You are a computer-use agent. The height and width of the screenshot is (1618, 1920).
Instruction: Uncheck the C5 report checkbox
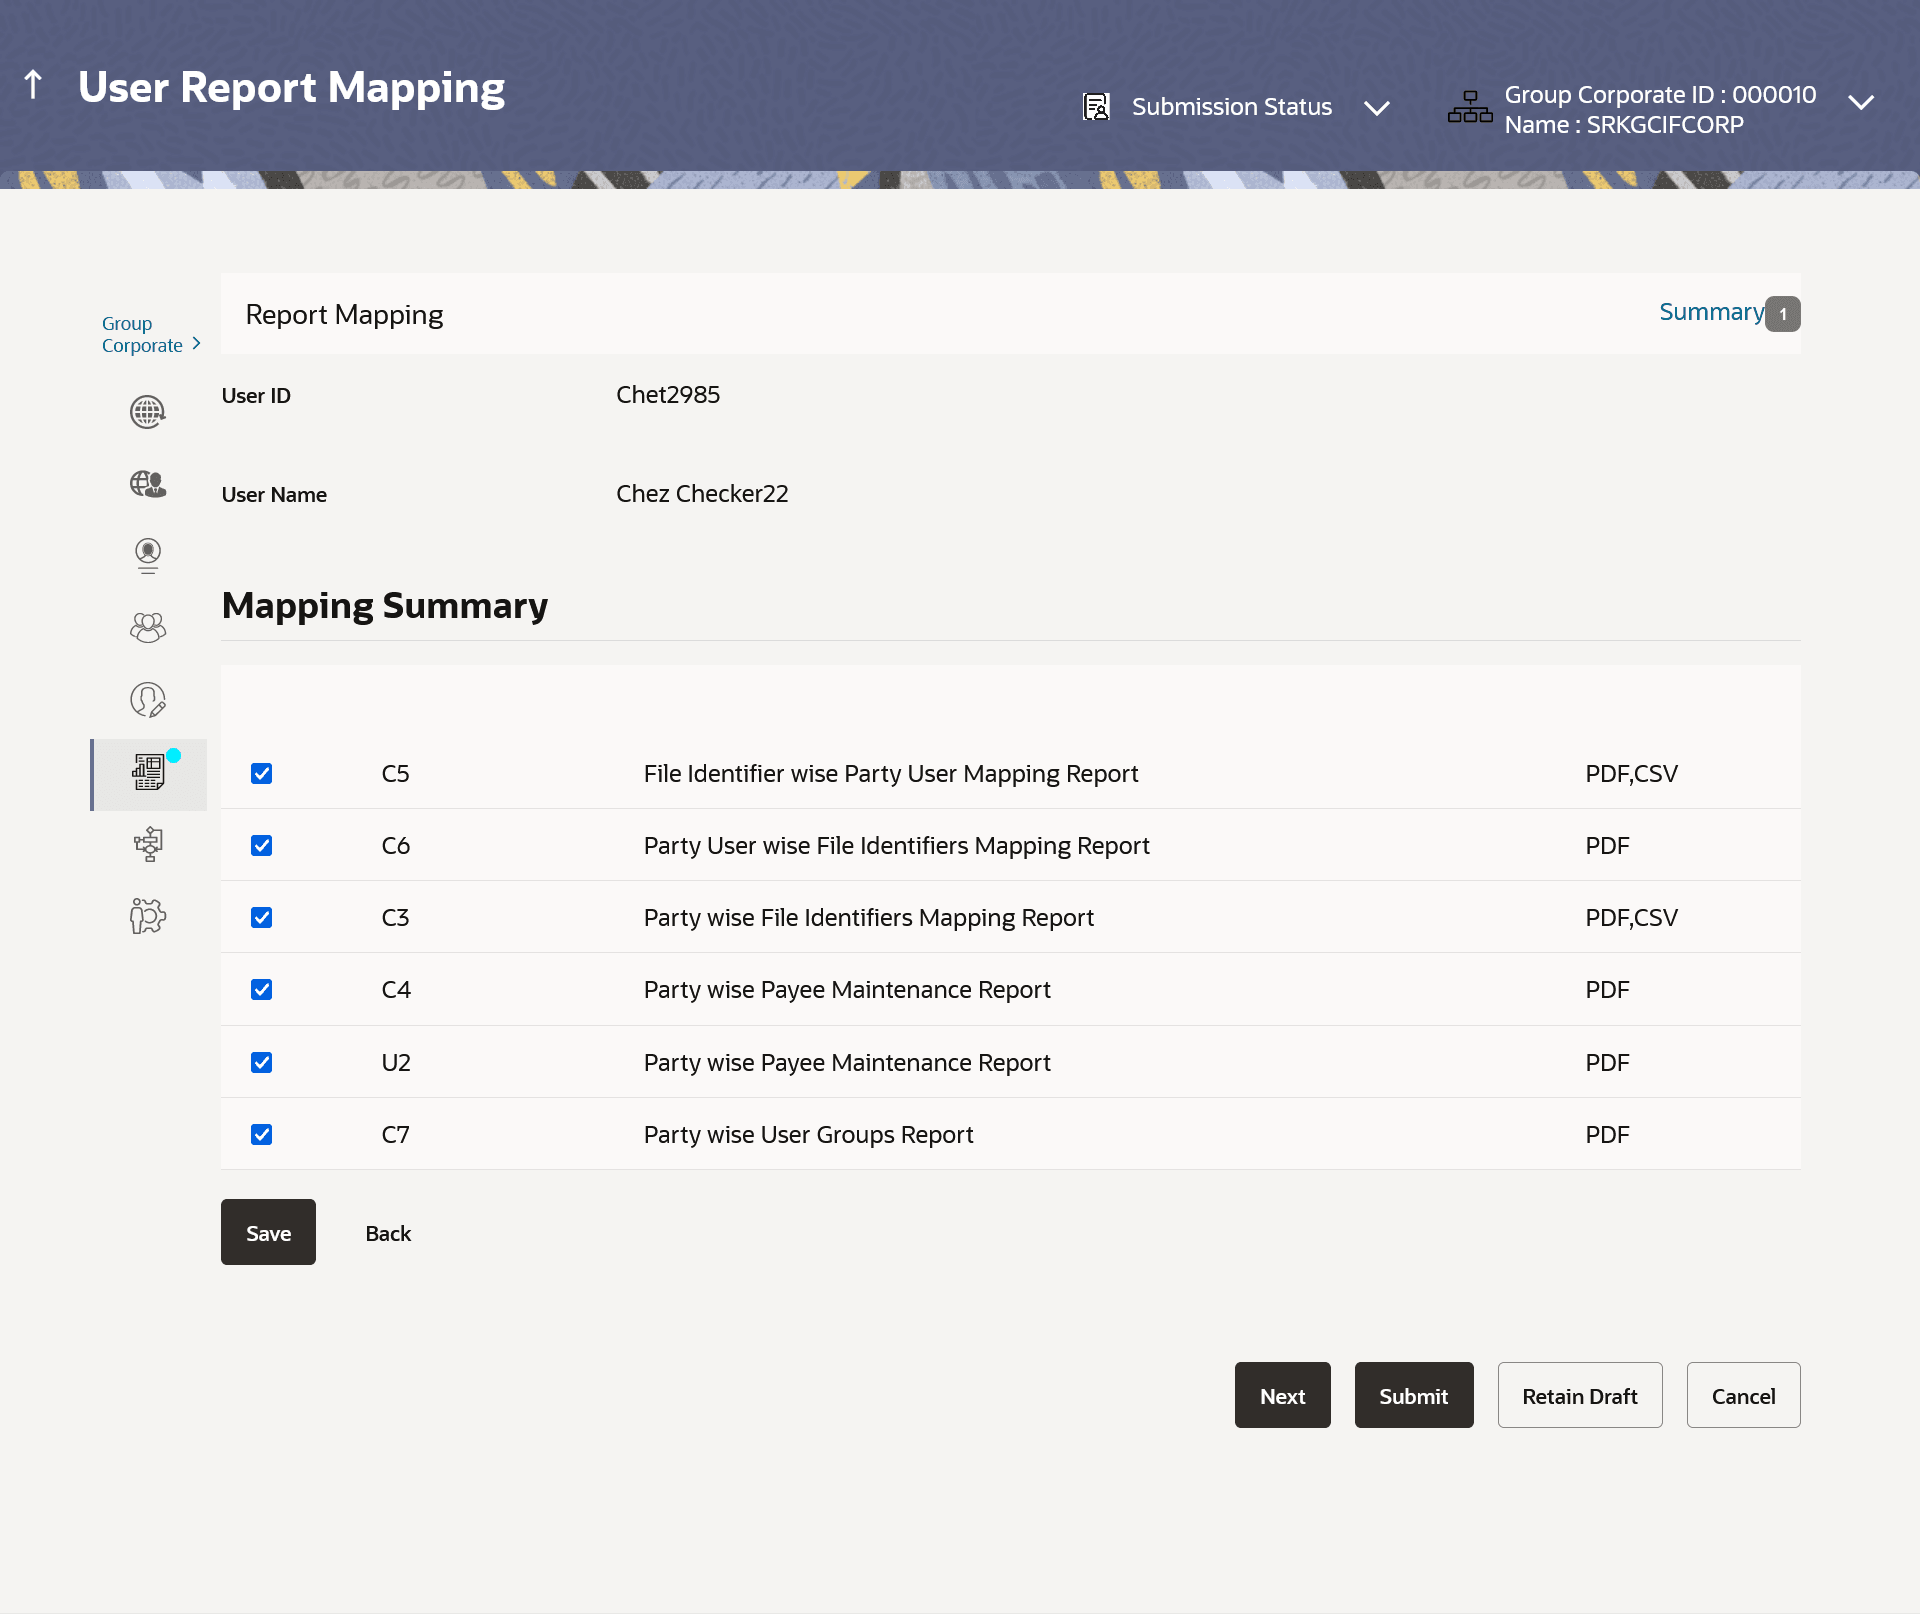coord(262,774)
